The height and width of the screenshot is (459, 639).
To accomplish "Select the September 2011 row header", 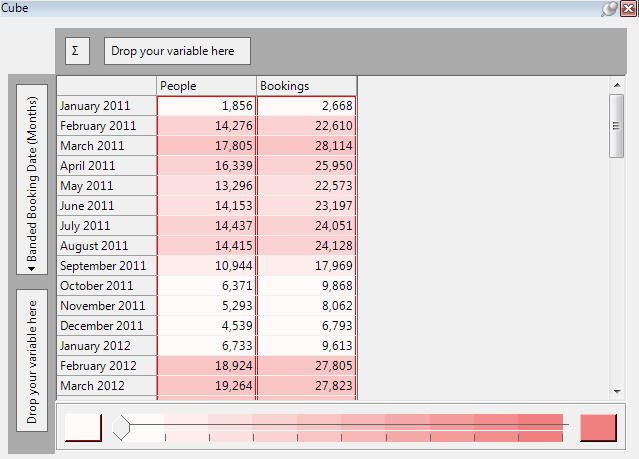I will point(107,266).
